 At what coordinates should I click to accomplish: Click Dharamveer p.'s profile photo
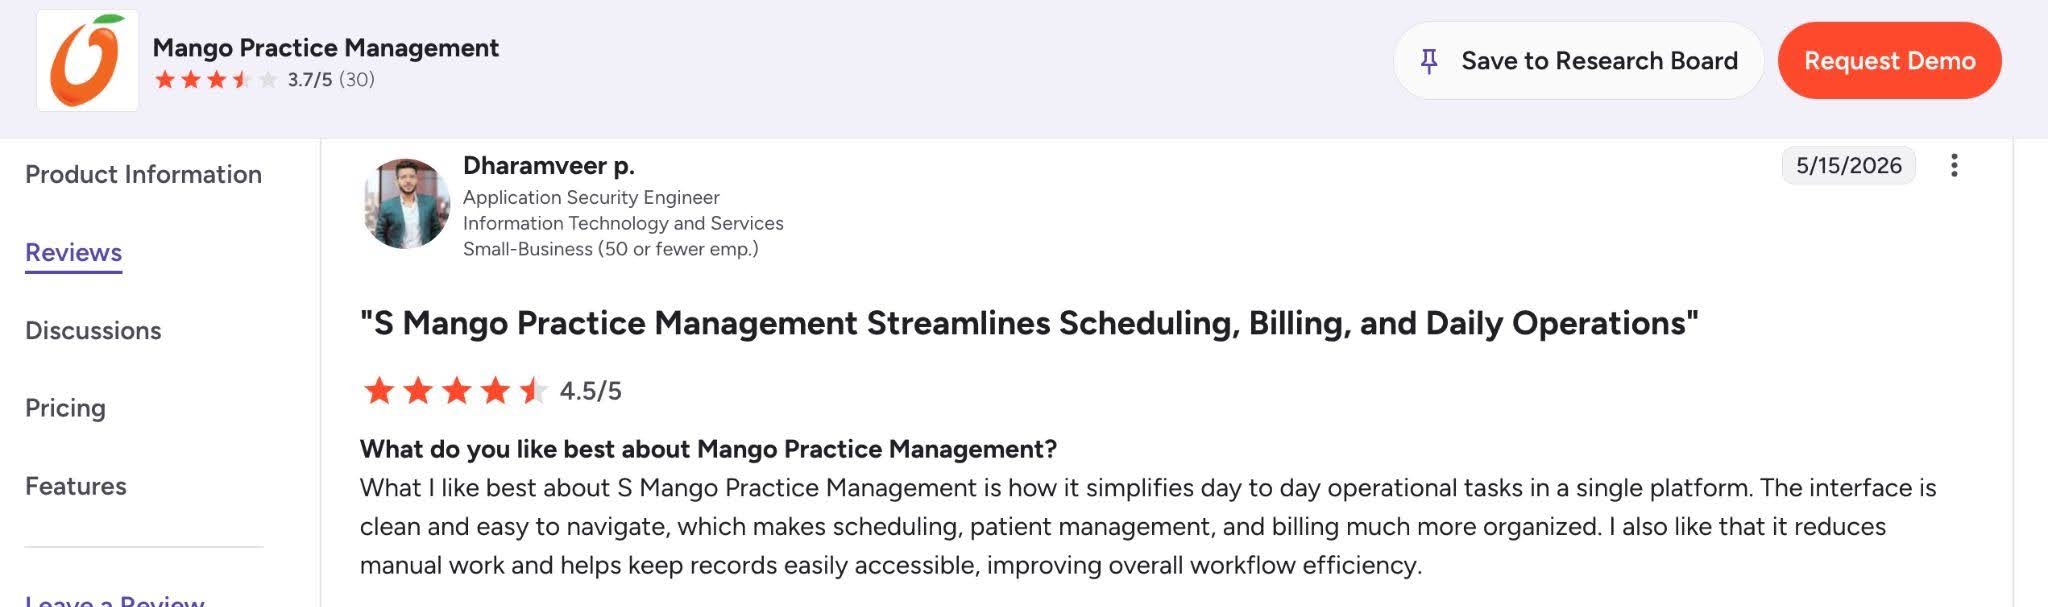click(x=406, y=204)
